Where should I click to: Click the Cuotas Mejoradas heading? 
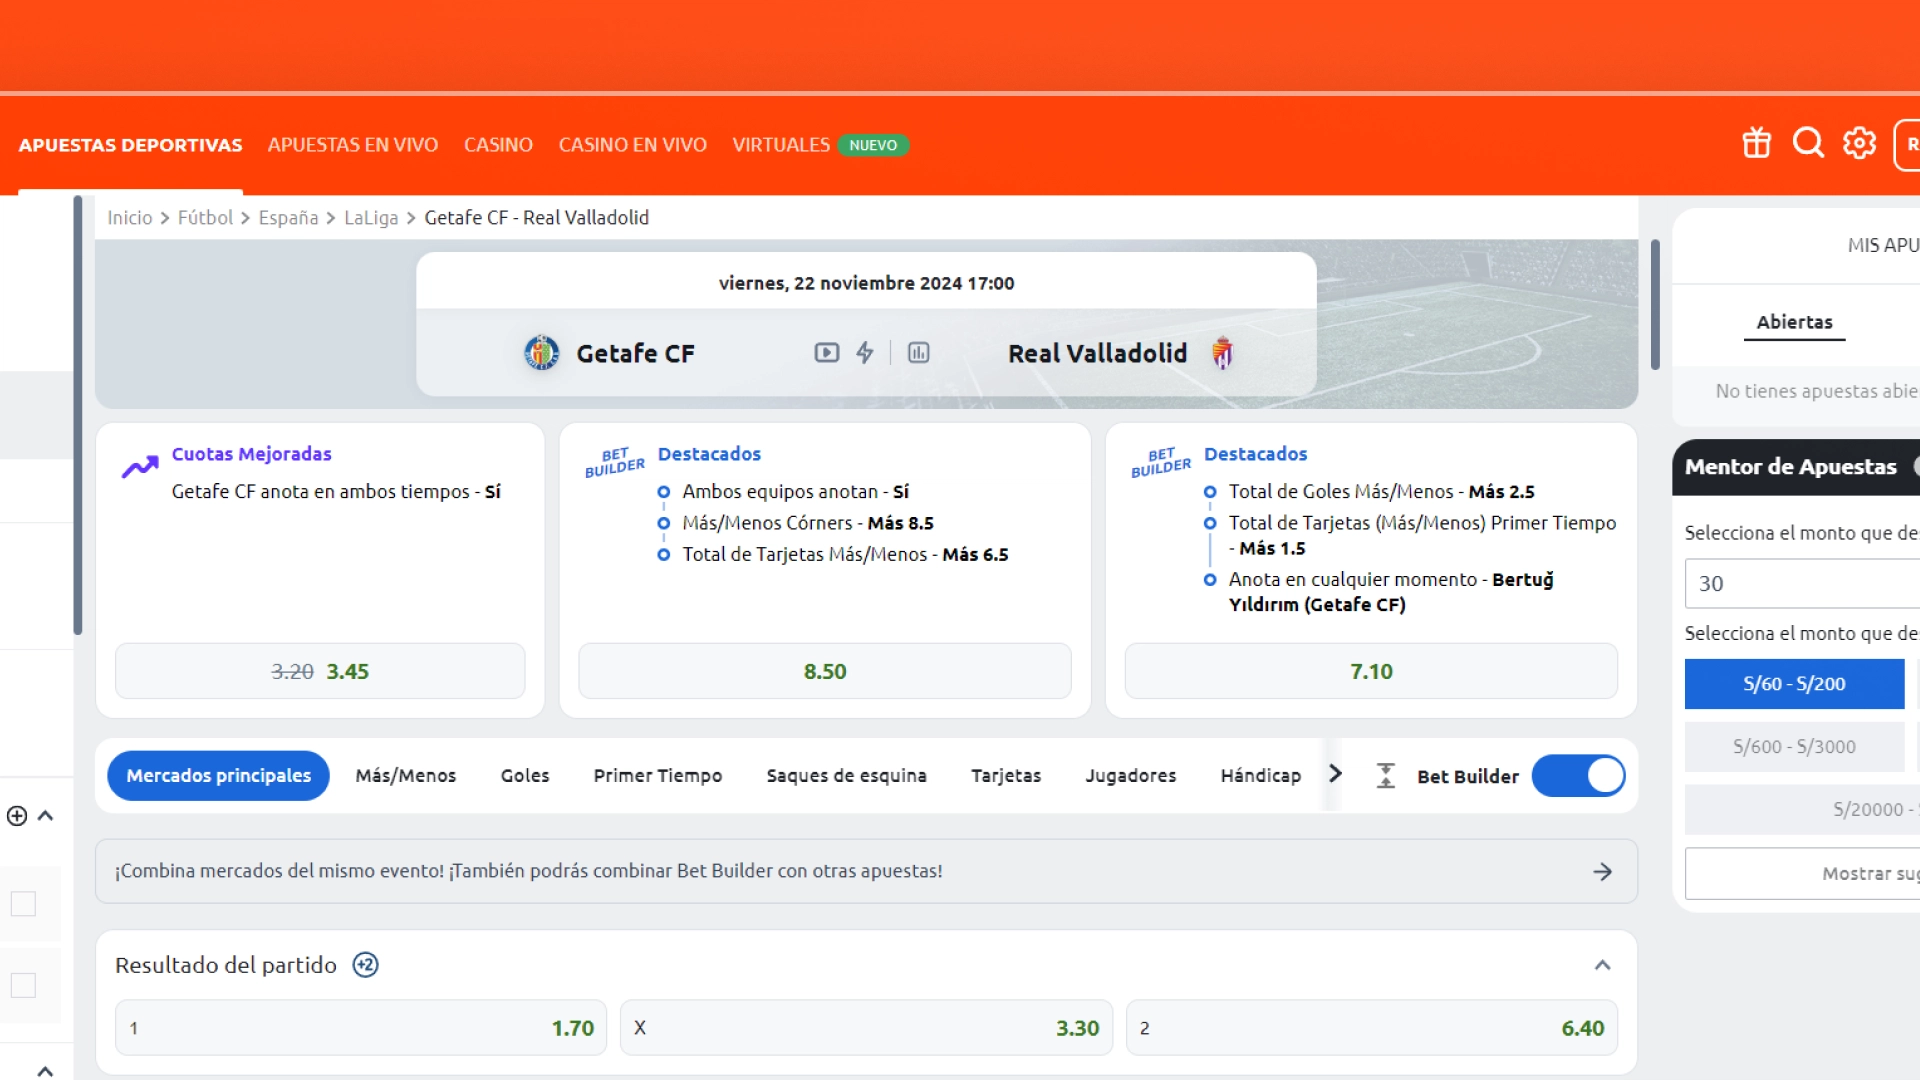click(251, 454)
